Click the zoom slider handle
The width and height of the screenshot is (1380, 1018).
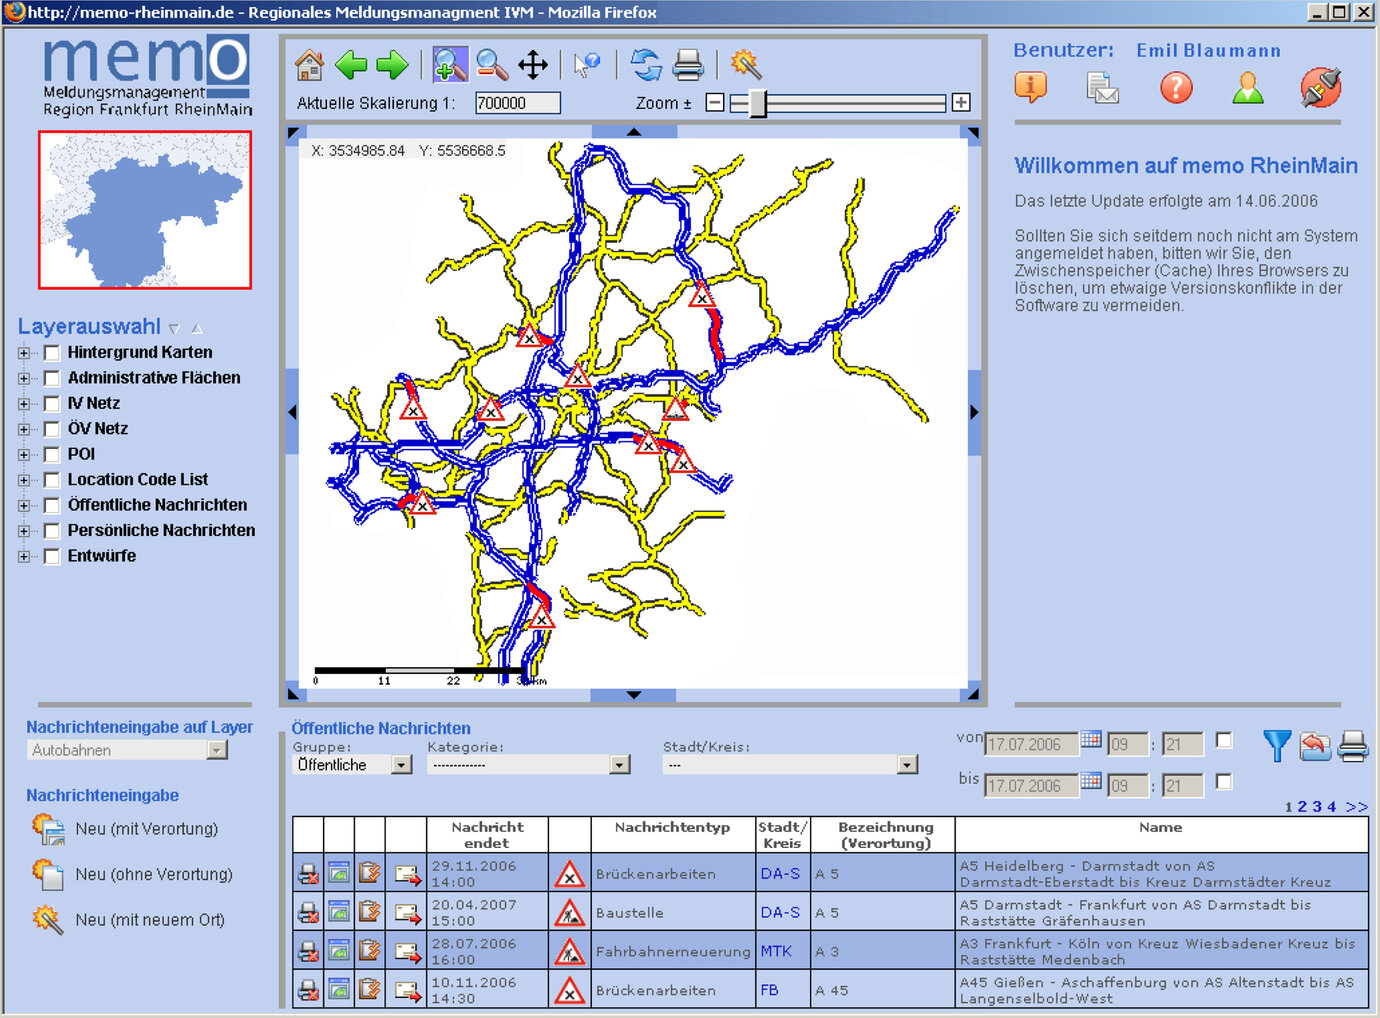[x=758, y=103]
